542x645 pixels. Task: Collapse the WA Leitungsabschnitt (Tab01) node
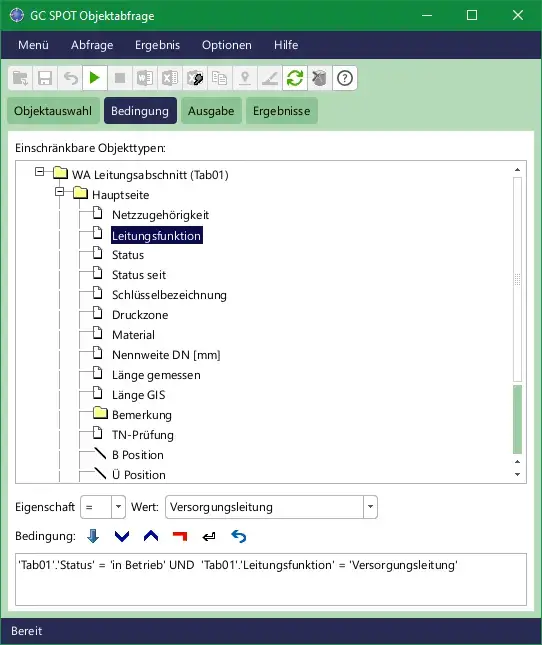(39, 172)
